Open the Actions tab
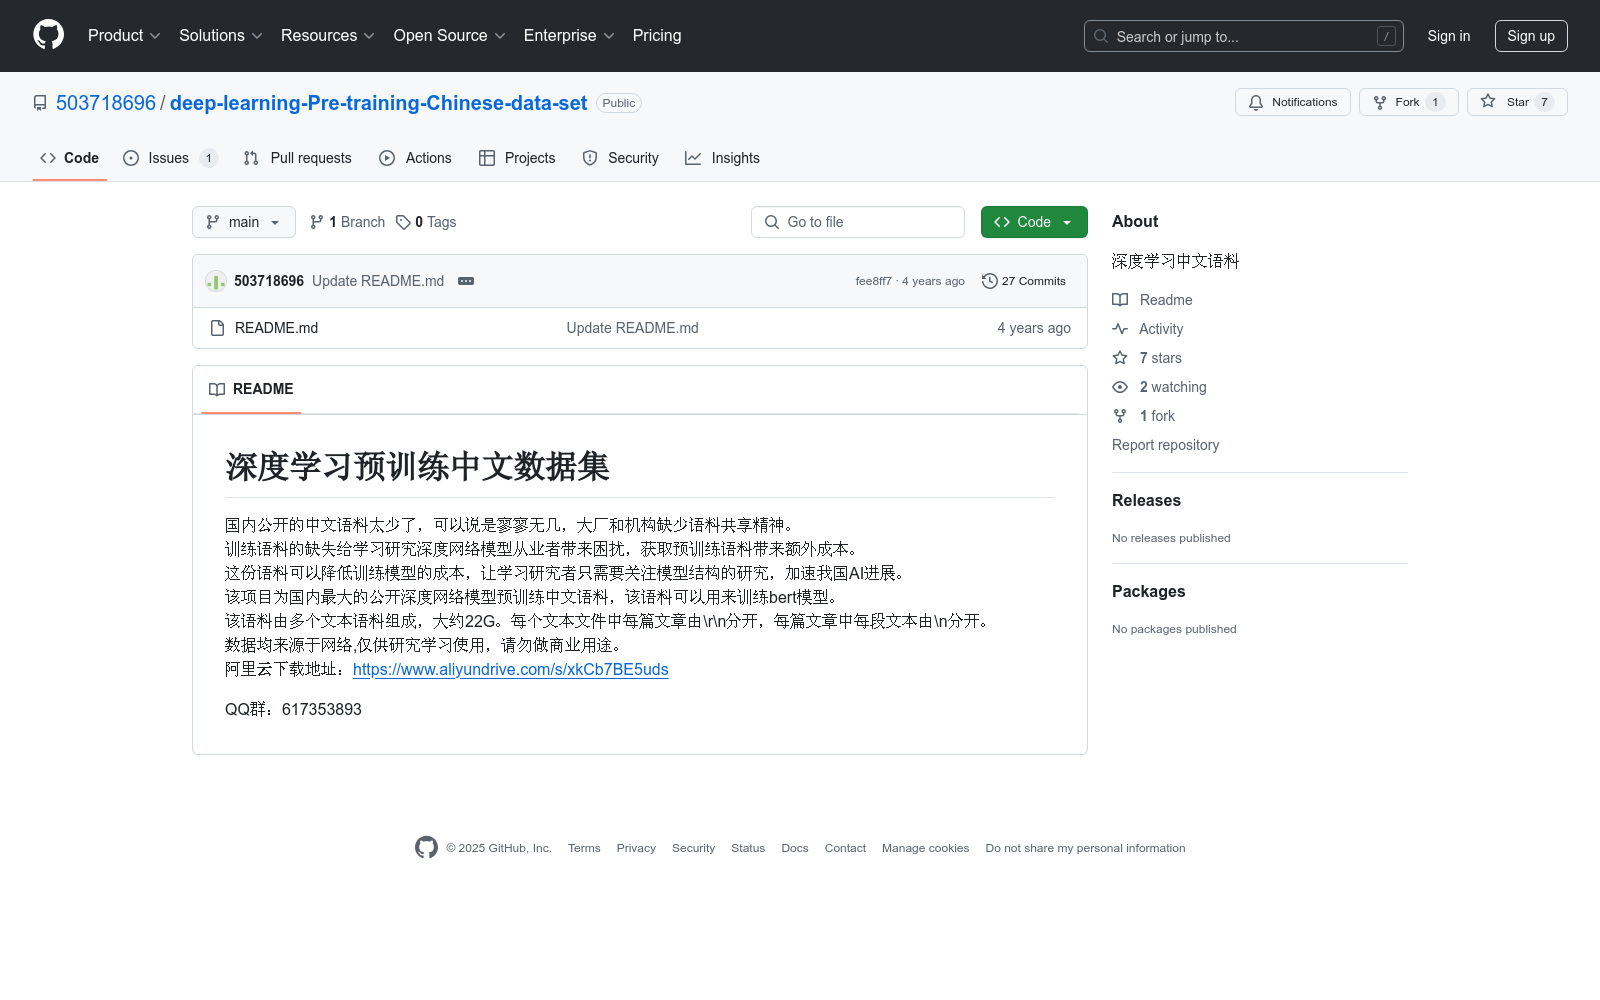This screenshot has height=1000, width=1600. [415, 158]
